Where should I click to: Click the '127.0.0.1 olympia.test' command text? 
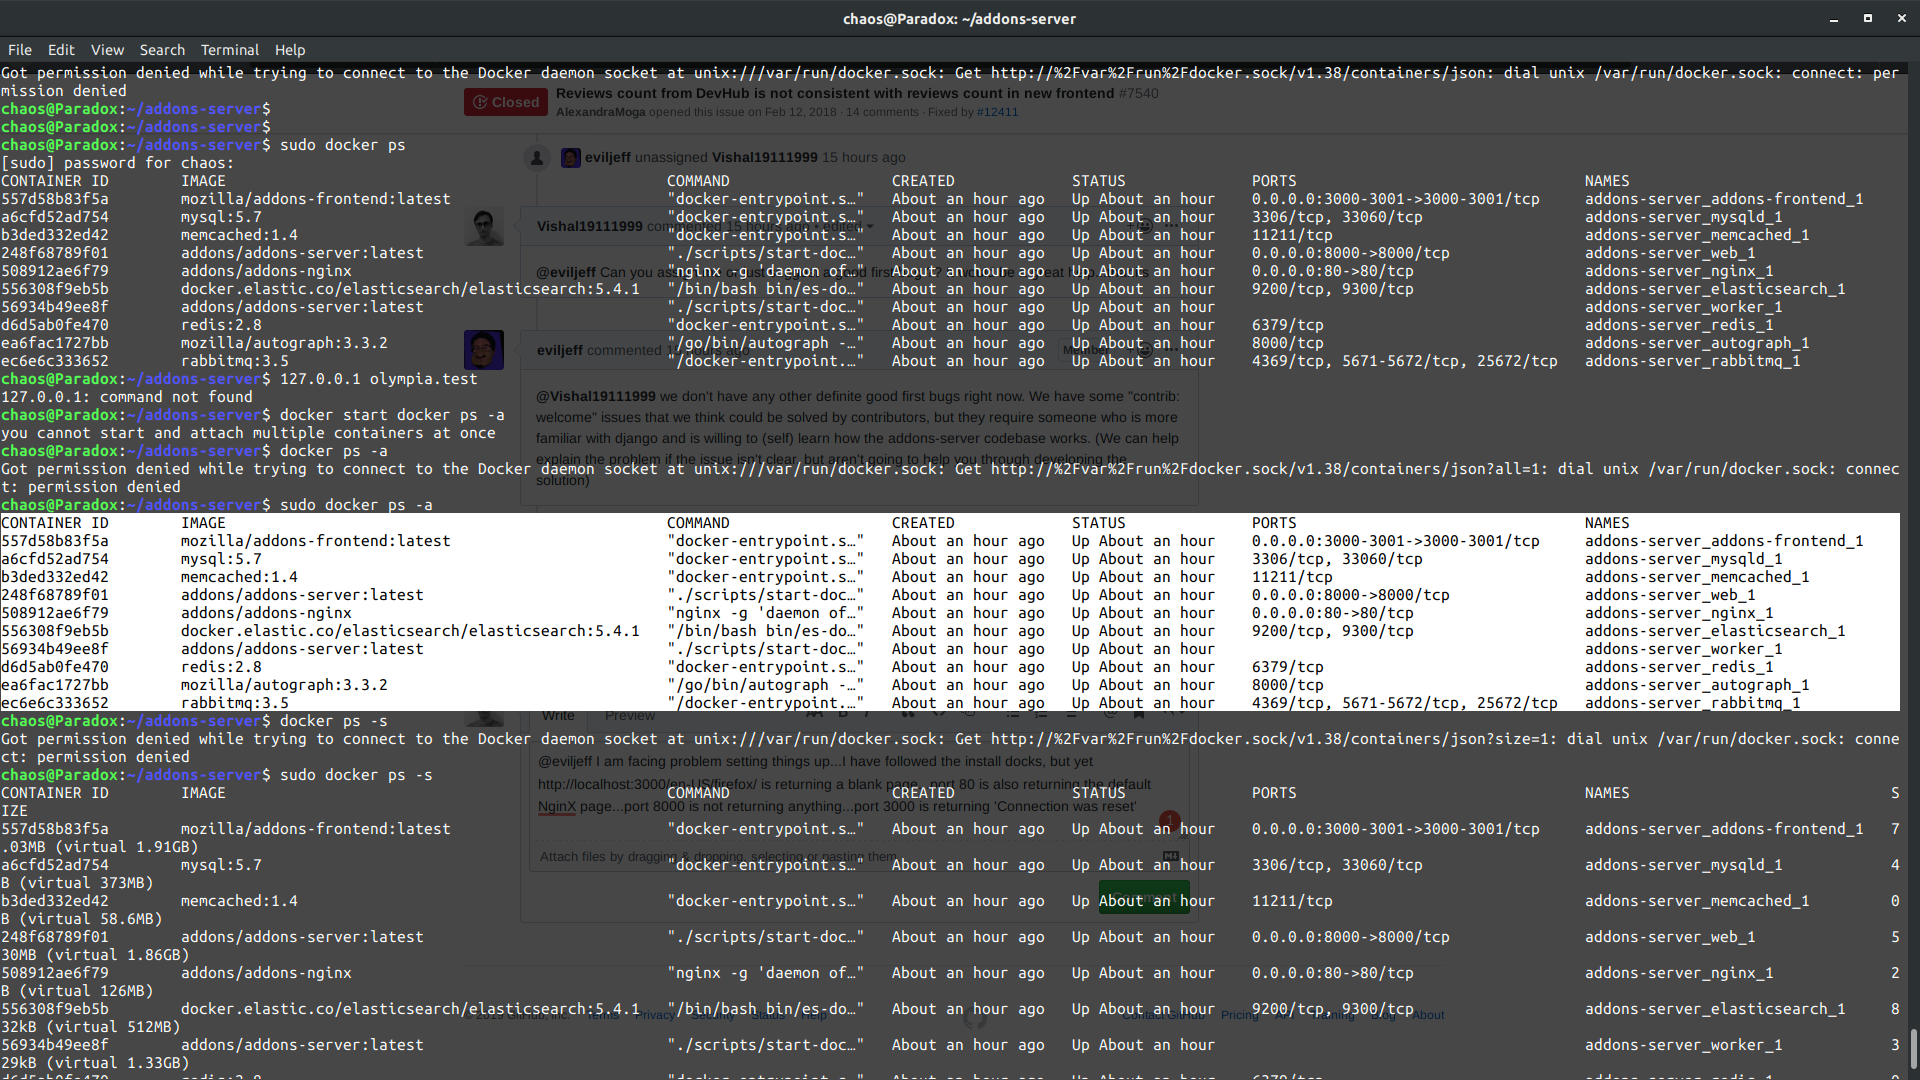pyautogui.click(x=379, y=379)
